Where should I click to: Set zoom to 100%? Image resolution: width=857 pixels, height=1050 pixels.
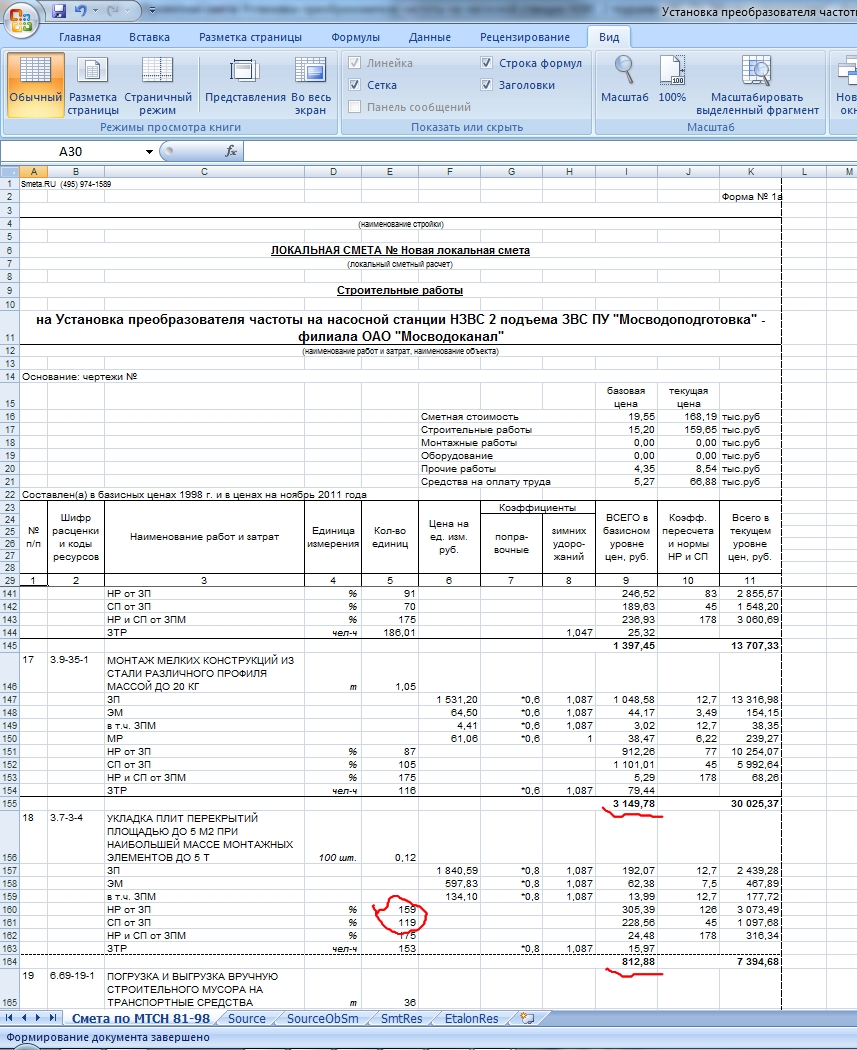(672, 80)
